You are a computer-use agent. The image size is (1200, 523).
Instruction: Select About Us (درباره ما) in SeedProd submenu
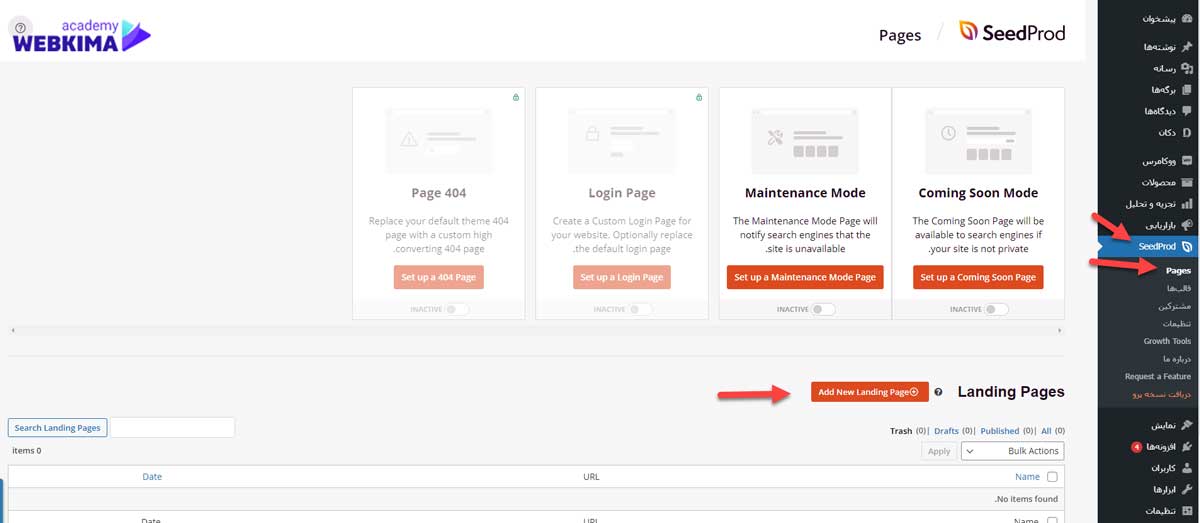tap(1177, 359)
